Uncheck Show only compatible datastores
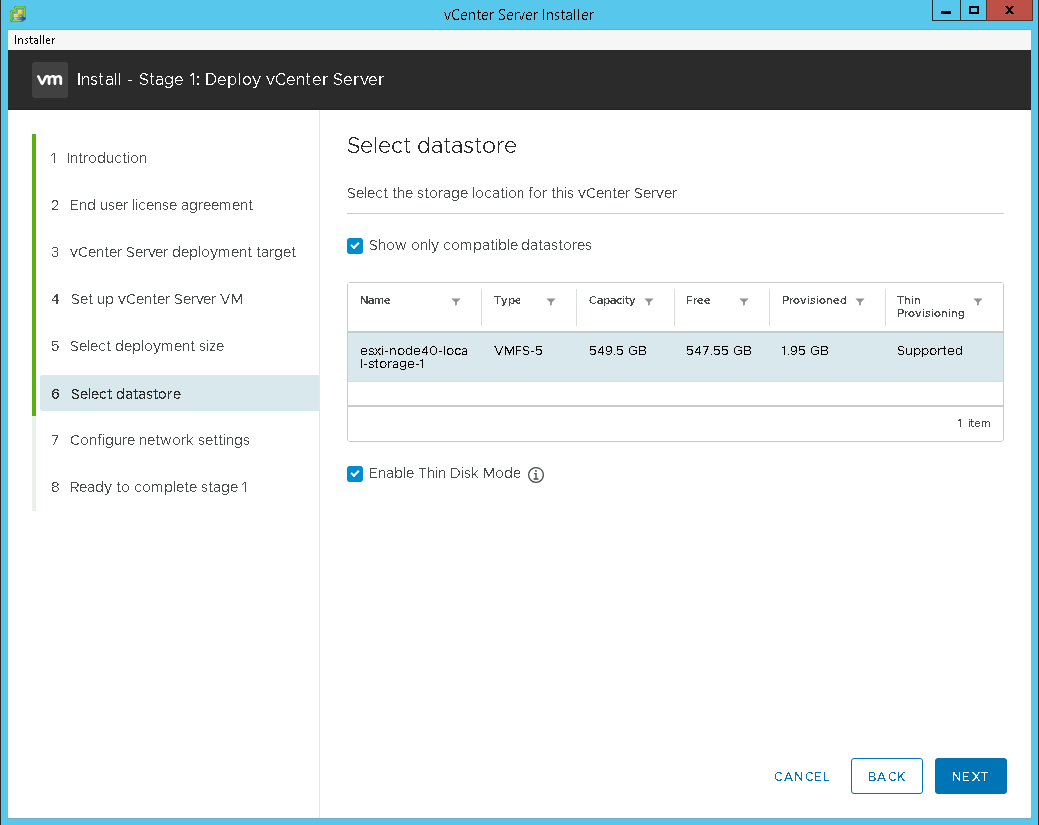 click(x=355, y=246)
